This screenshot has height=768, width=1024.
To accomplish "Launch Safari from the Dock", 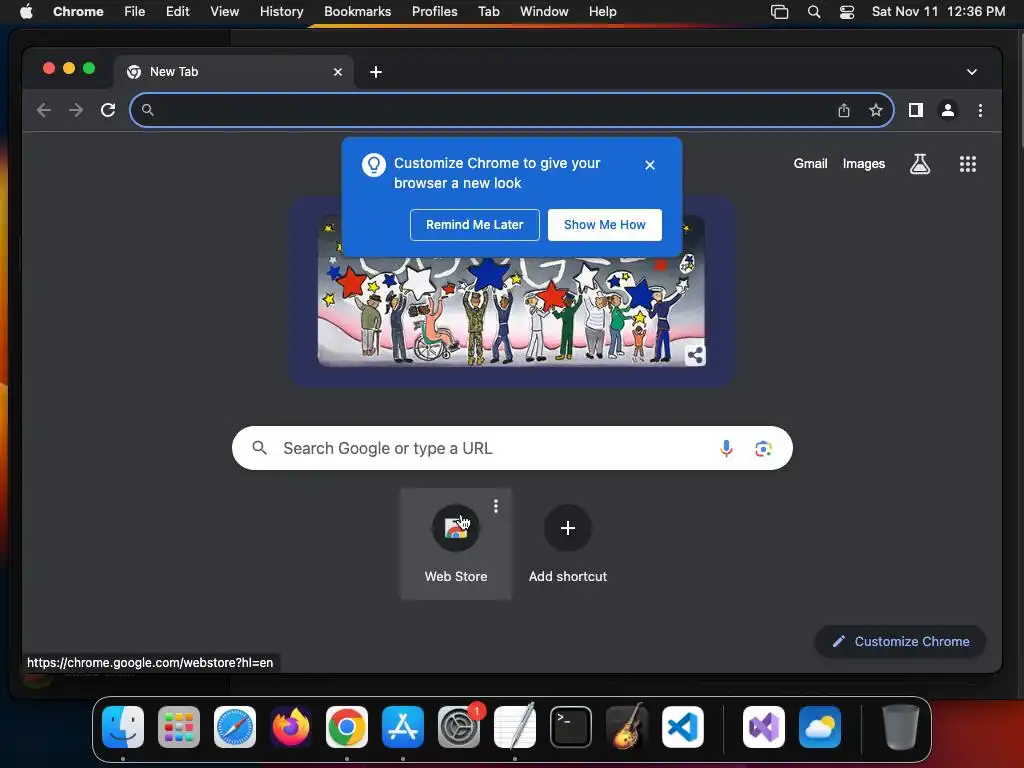I will (x=235, y=727).
